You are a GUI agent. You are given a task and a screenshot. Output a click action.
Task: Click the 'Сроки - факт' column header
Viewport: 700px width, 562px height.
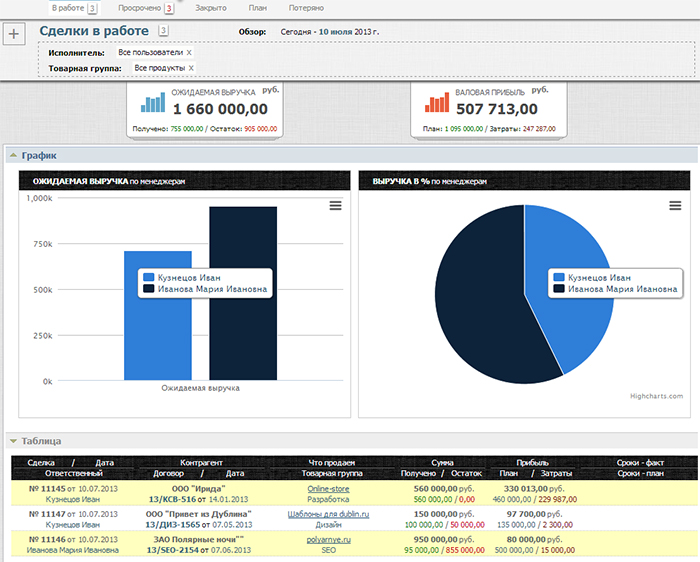point(641,463)
